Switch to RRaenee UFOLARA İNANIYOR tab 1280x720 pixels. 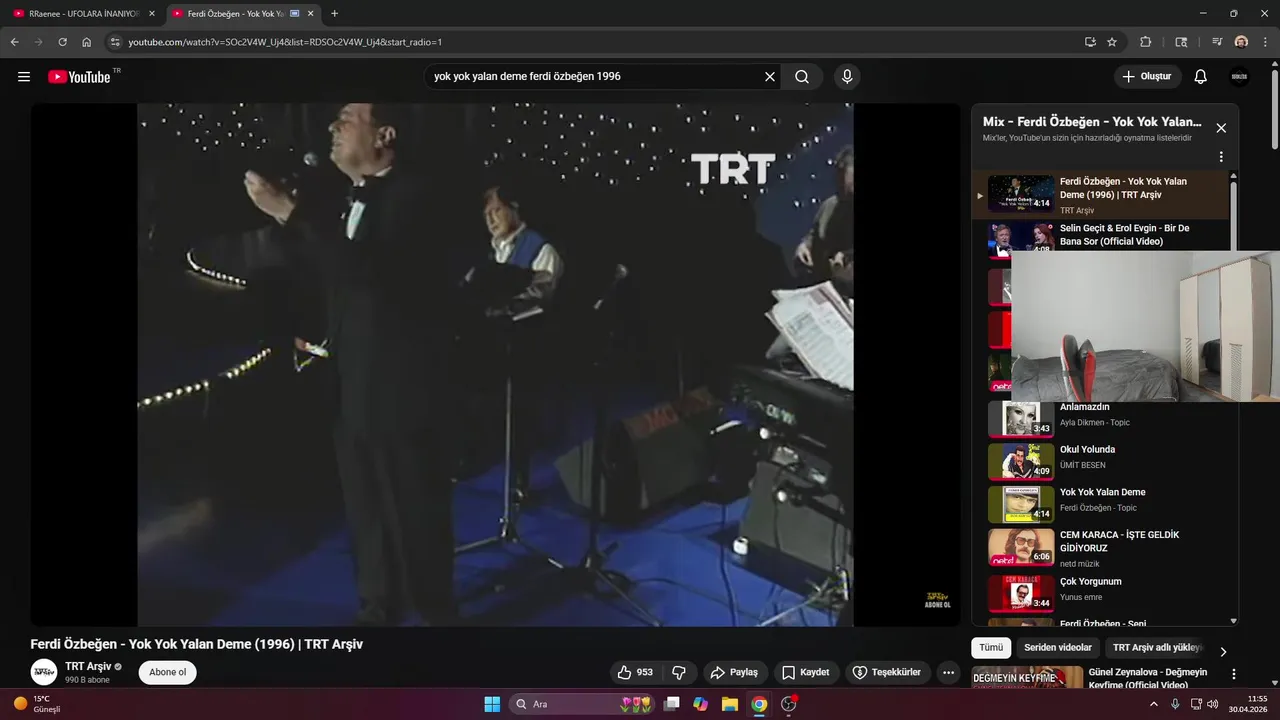coord(84,14)
